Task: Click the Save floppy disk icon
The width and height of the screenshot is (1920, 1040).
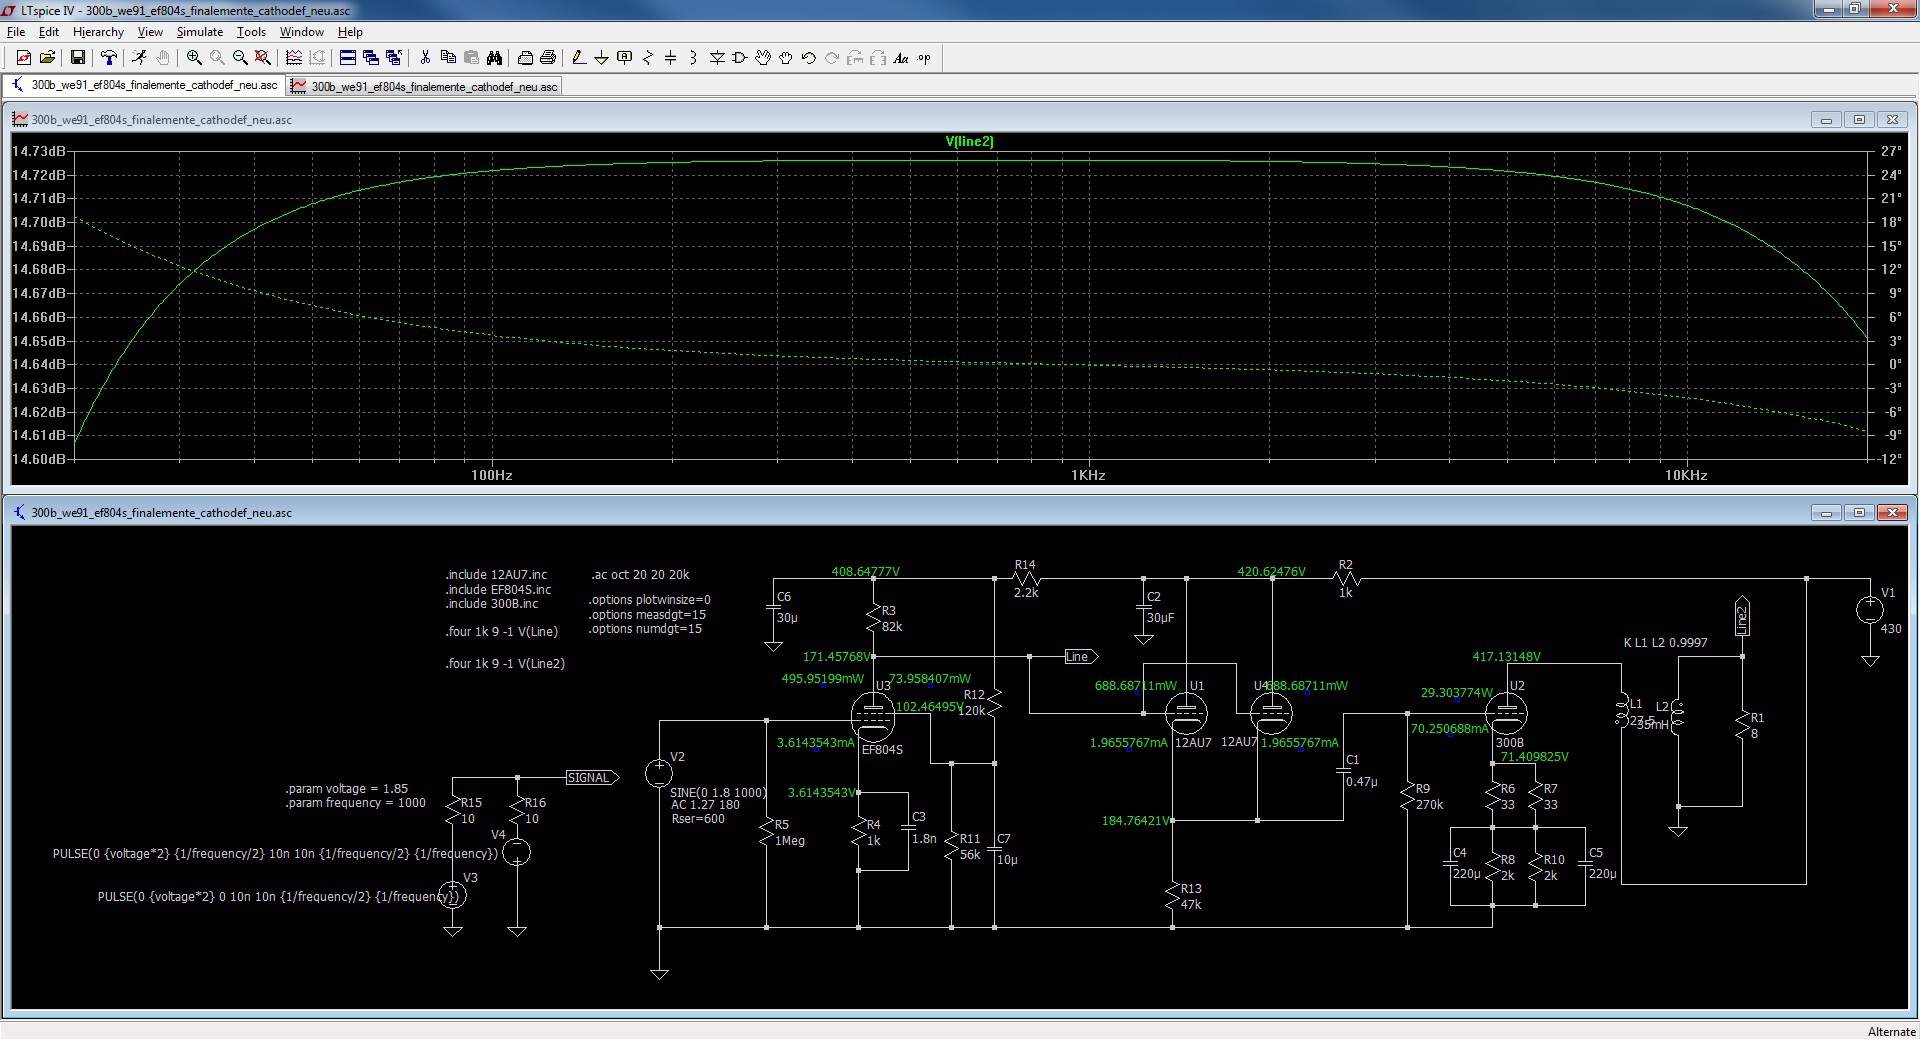Action: tap(77, 58)
